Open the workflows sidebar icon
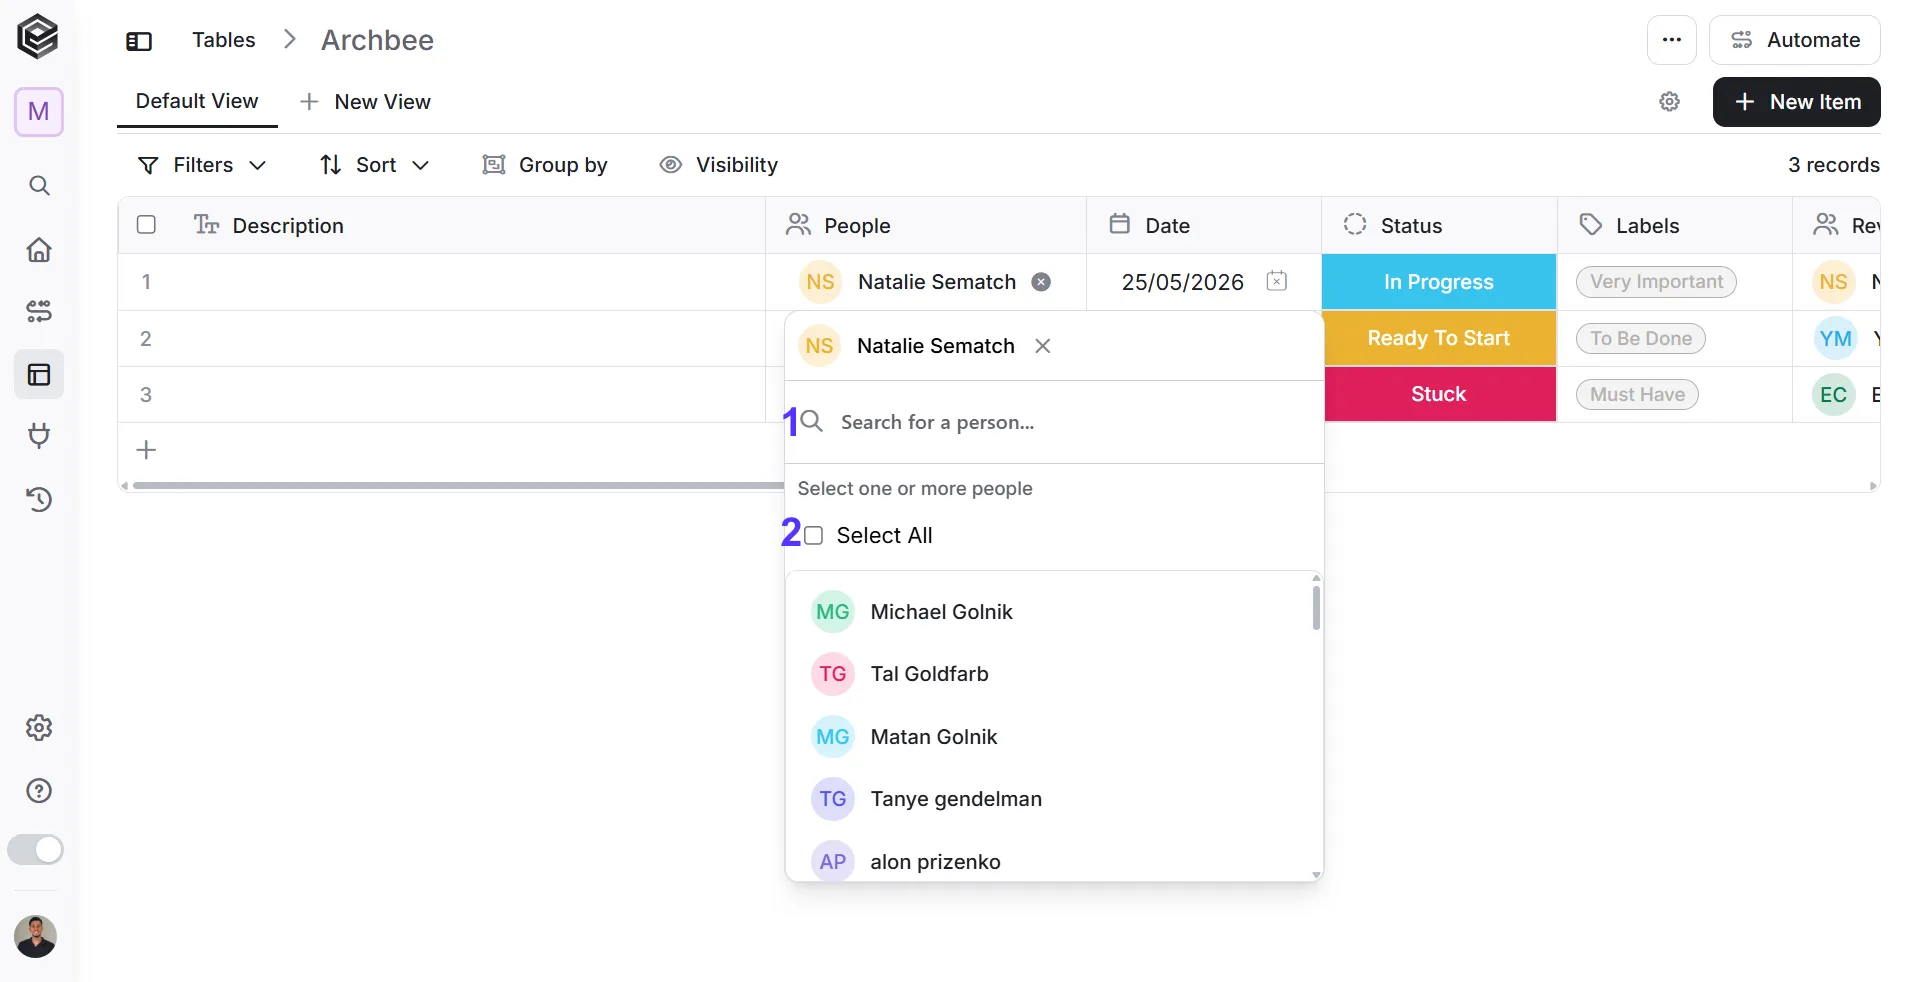This screenshot has width=1915, height=982. click(x=39, y=312)
